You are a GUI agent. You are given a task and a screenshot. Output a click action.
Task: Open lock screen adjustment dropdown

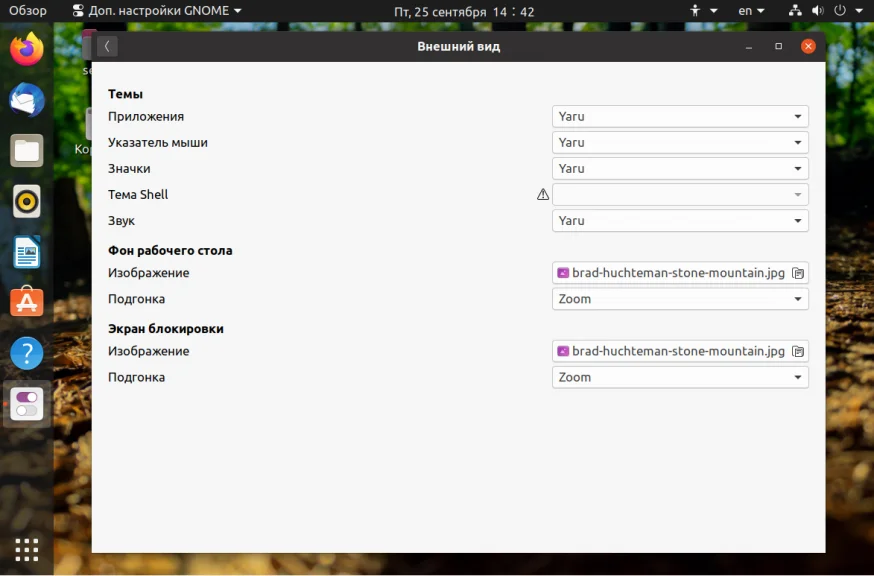pyautogui.click(x=680, y=377)
